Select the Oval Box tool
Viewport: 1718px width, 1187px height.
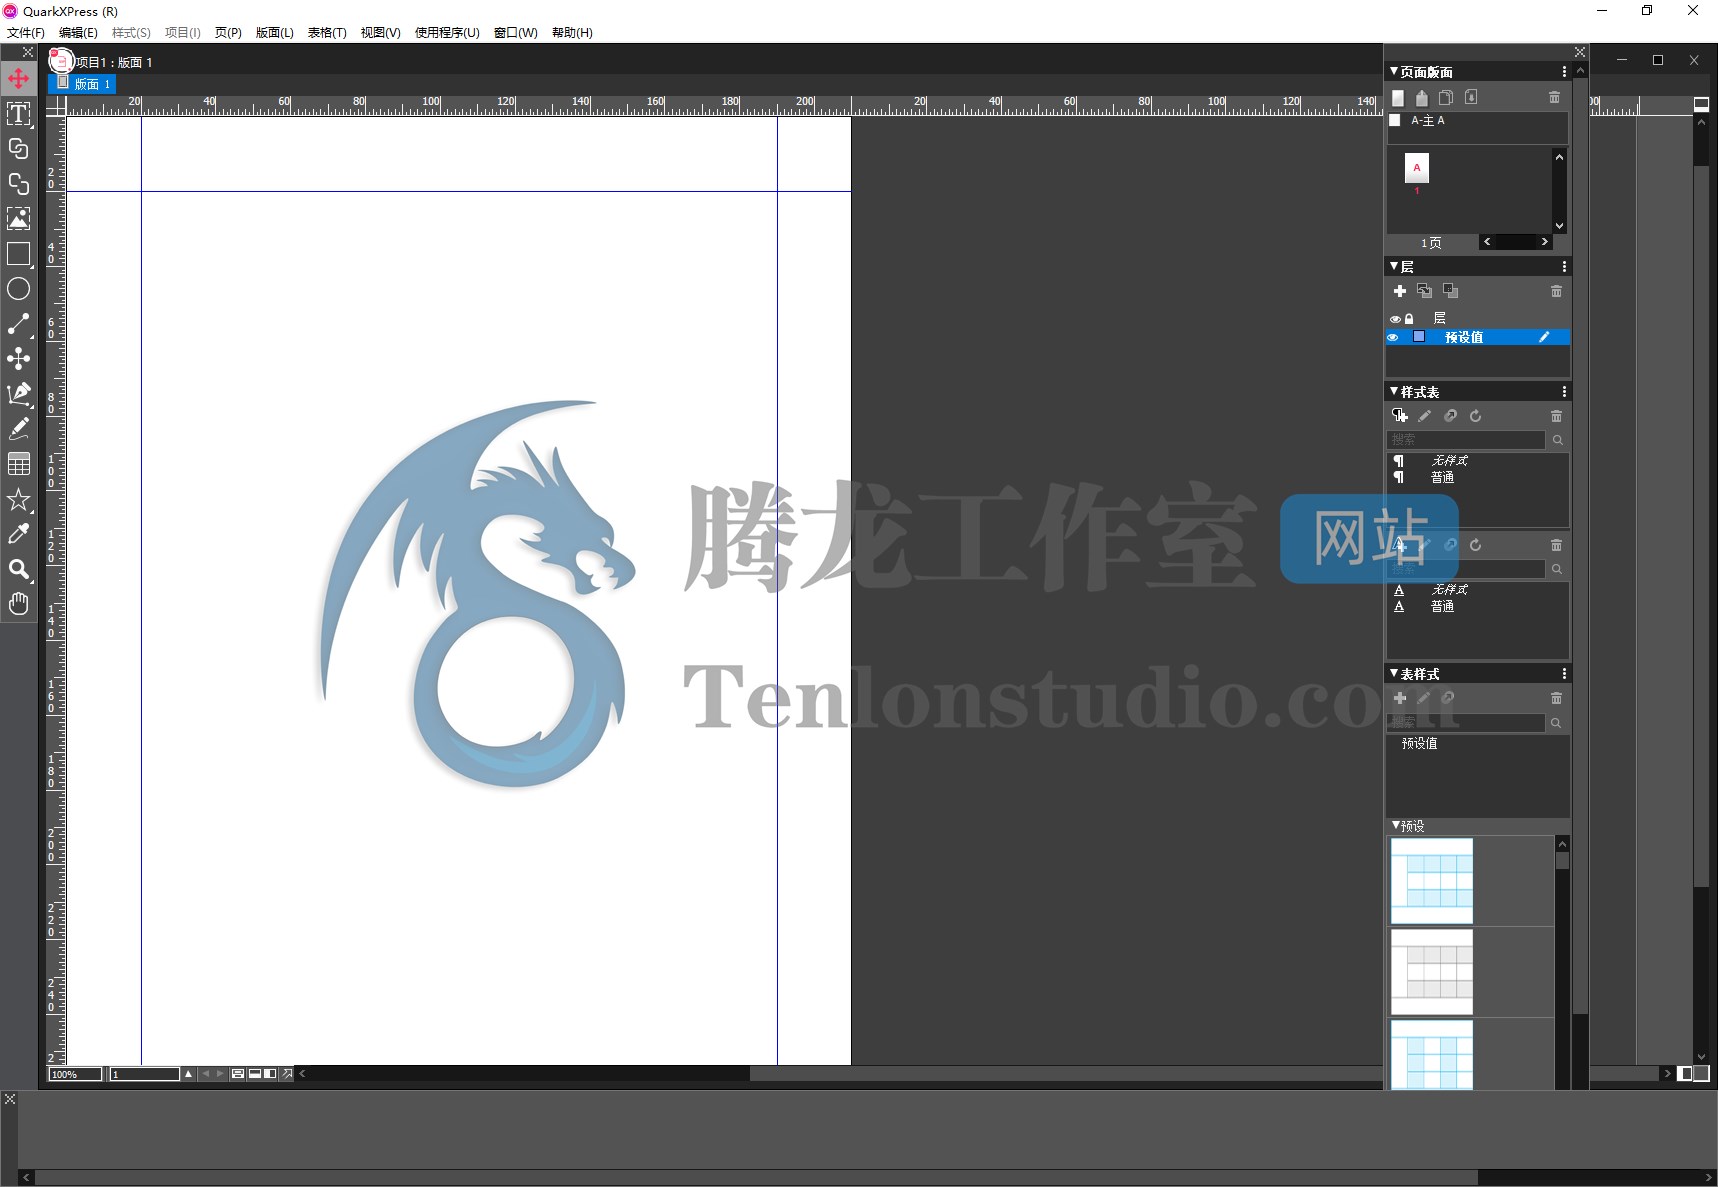[x=18, y=289]
